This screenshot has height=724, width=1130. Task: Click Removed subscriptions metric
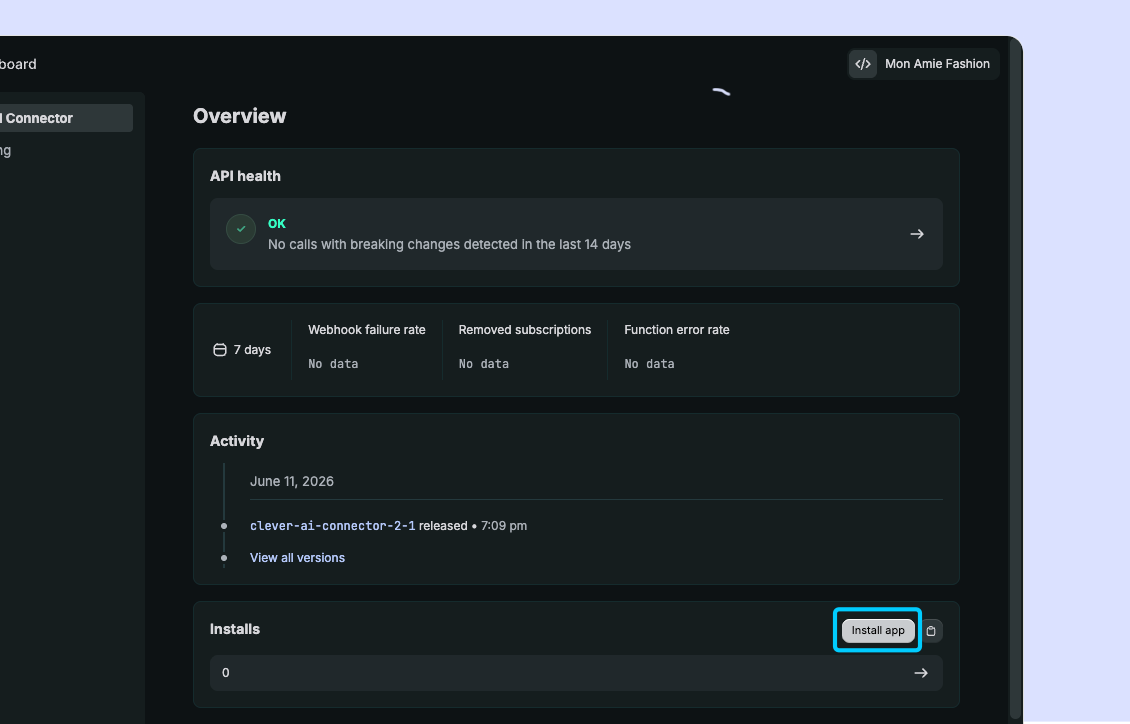click(x=525, y=347)
